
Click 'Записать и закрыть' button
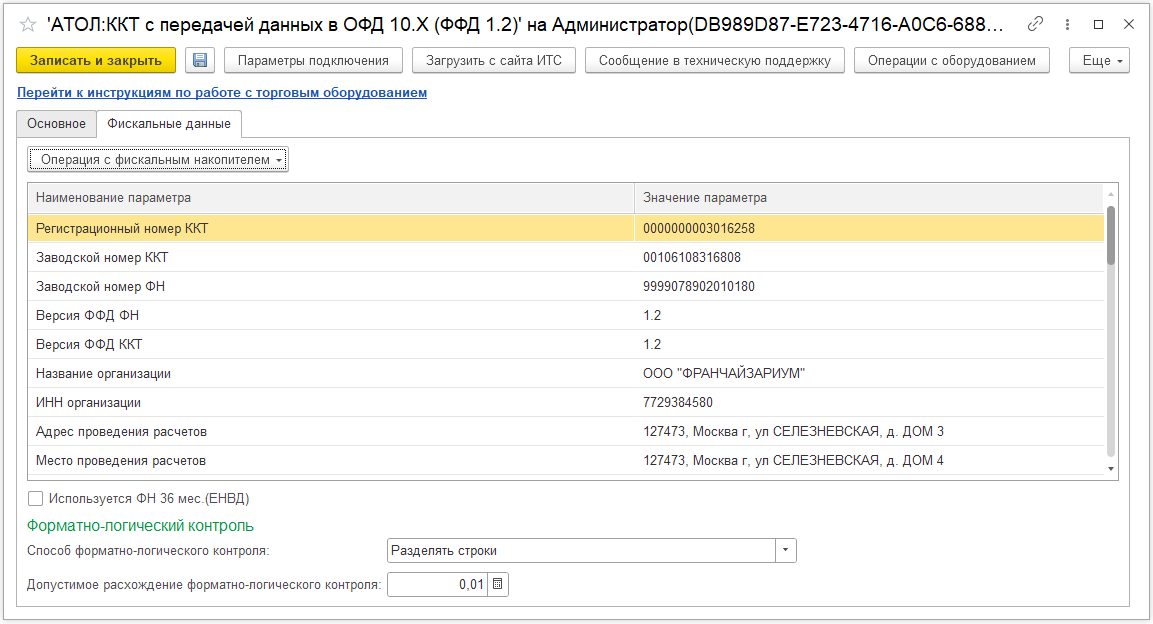coord(96,61)
